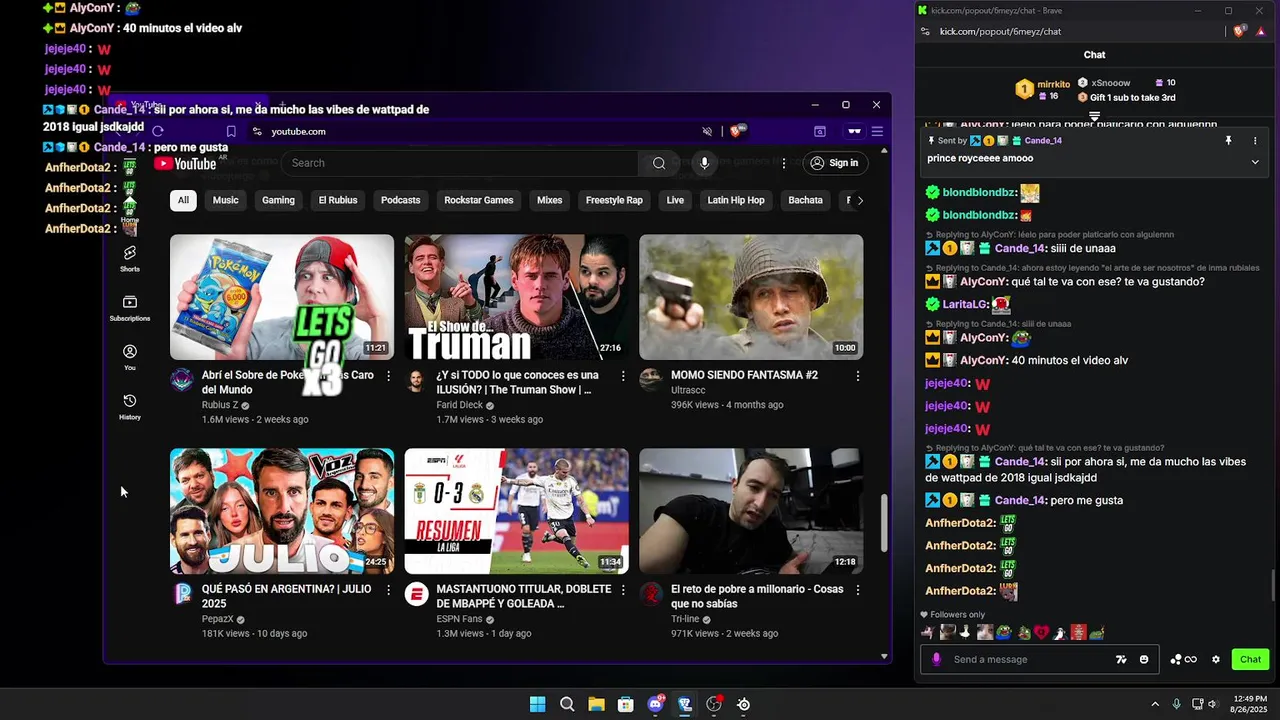
Task: Open options for El reto de pobre video
Action: coord(858,590)
